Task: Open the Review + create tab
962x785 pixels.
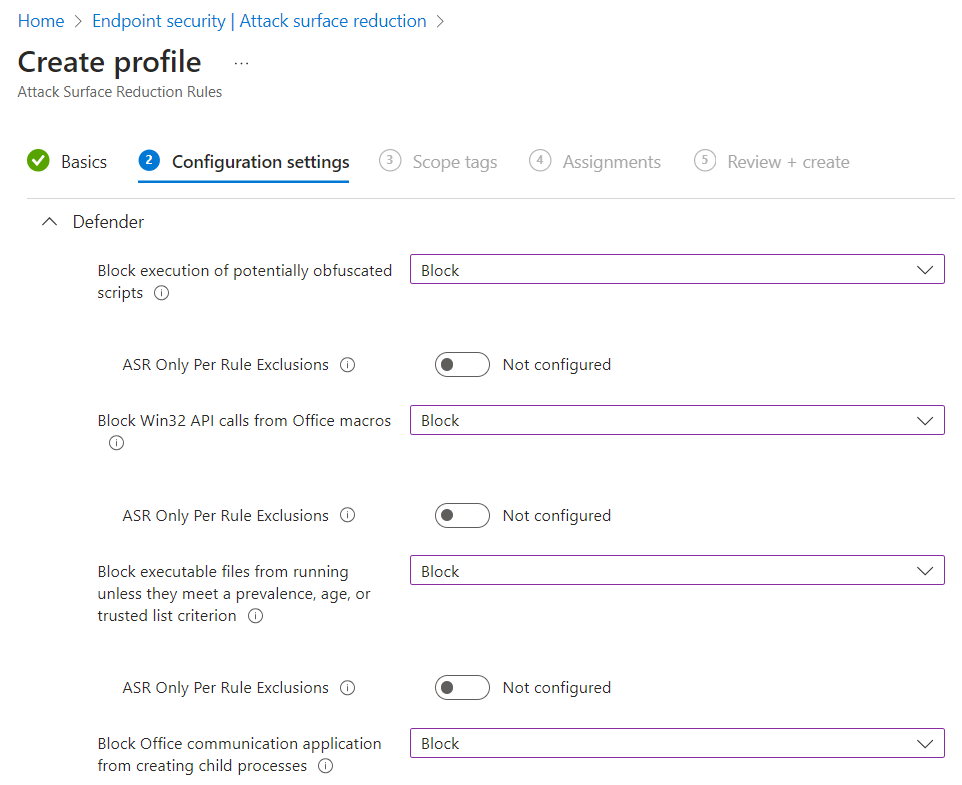Action: tap(773, 162)
